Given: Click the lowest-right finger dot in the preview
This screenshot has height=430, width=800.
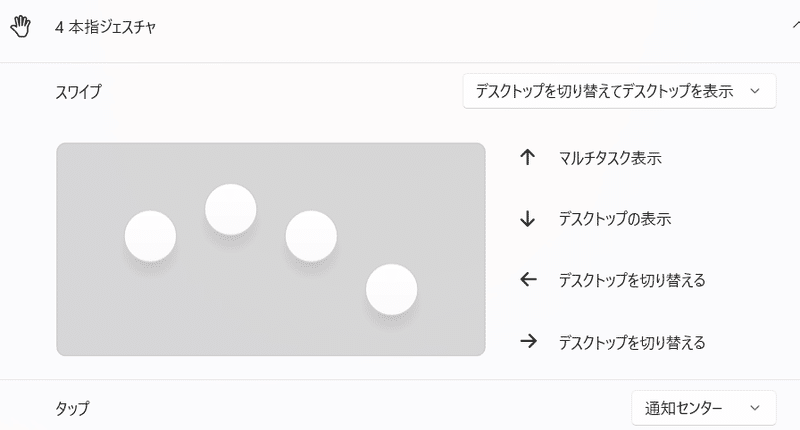Looking at the screenshot, I should [391, 290].
